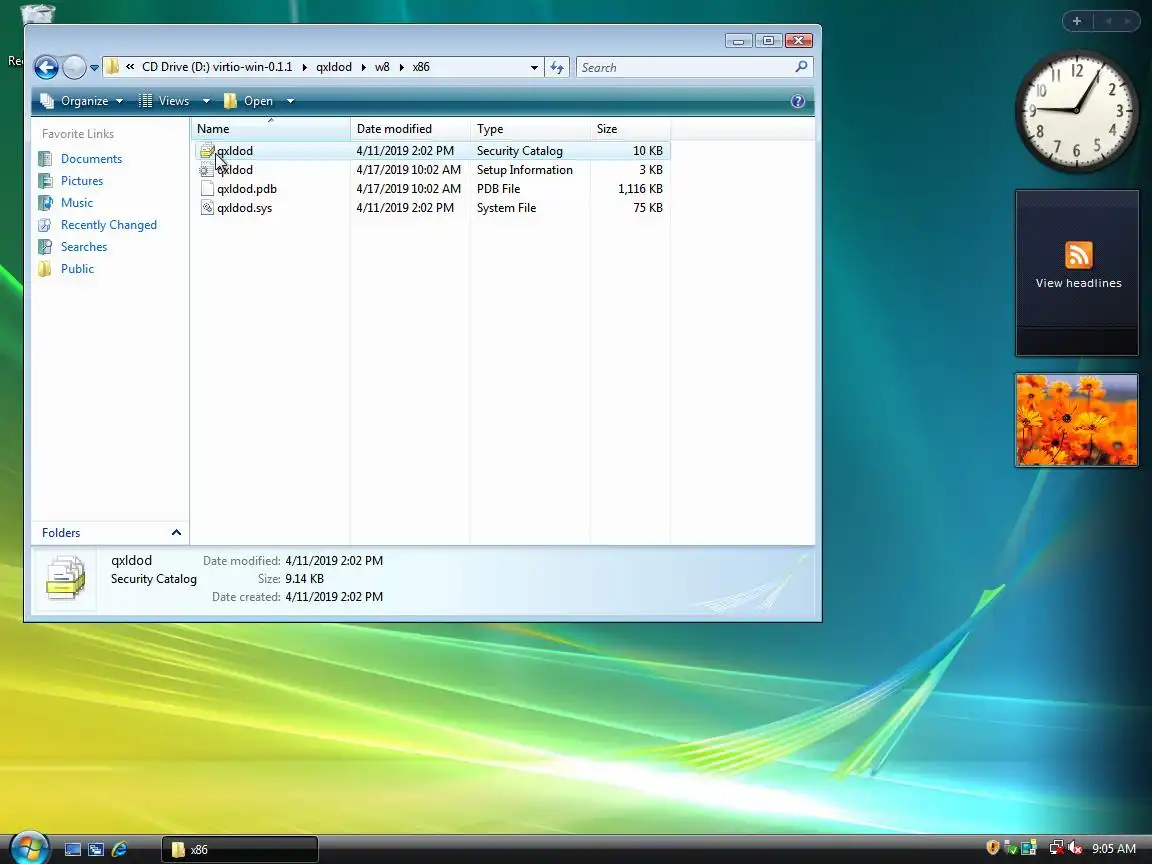Click Open in the toolbar
1152x864 pixels.
pos(249,101)
